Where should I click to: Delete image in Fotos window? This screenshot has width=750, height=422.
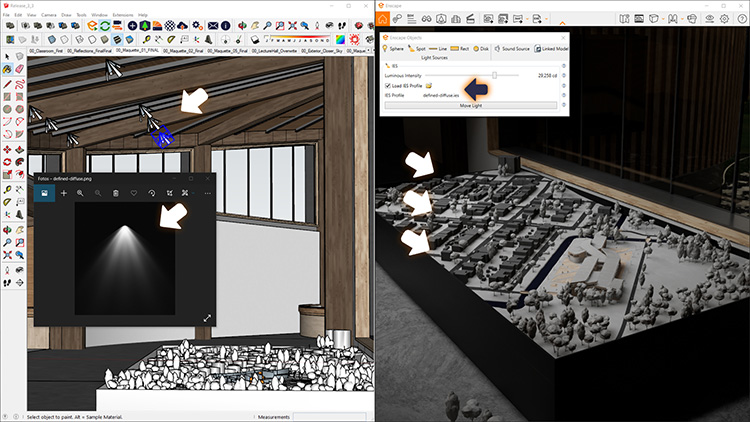tap(115, 193)
